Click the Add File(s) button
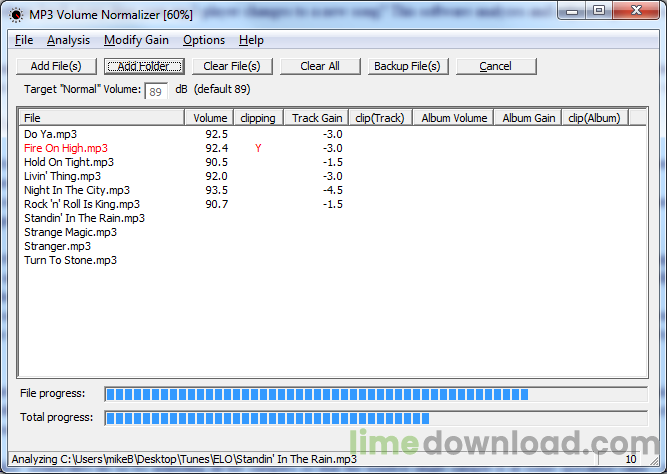Viewport: 667px width, 474px height. coord(56,66)
